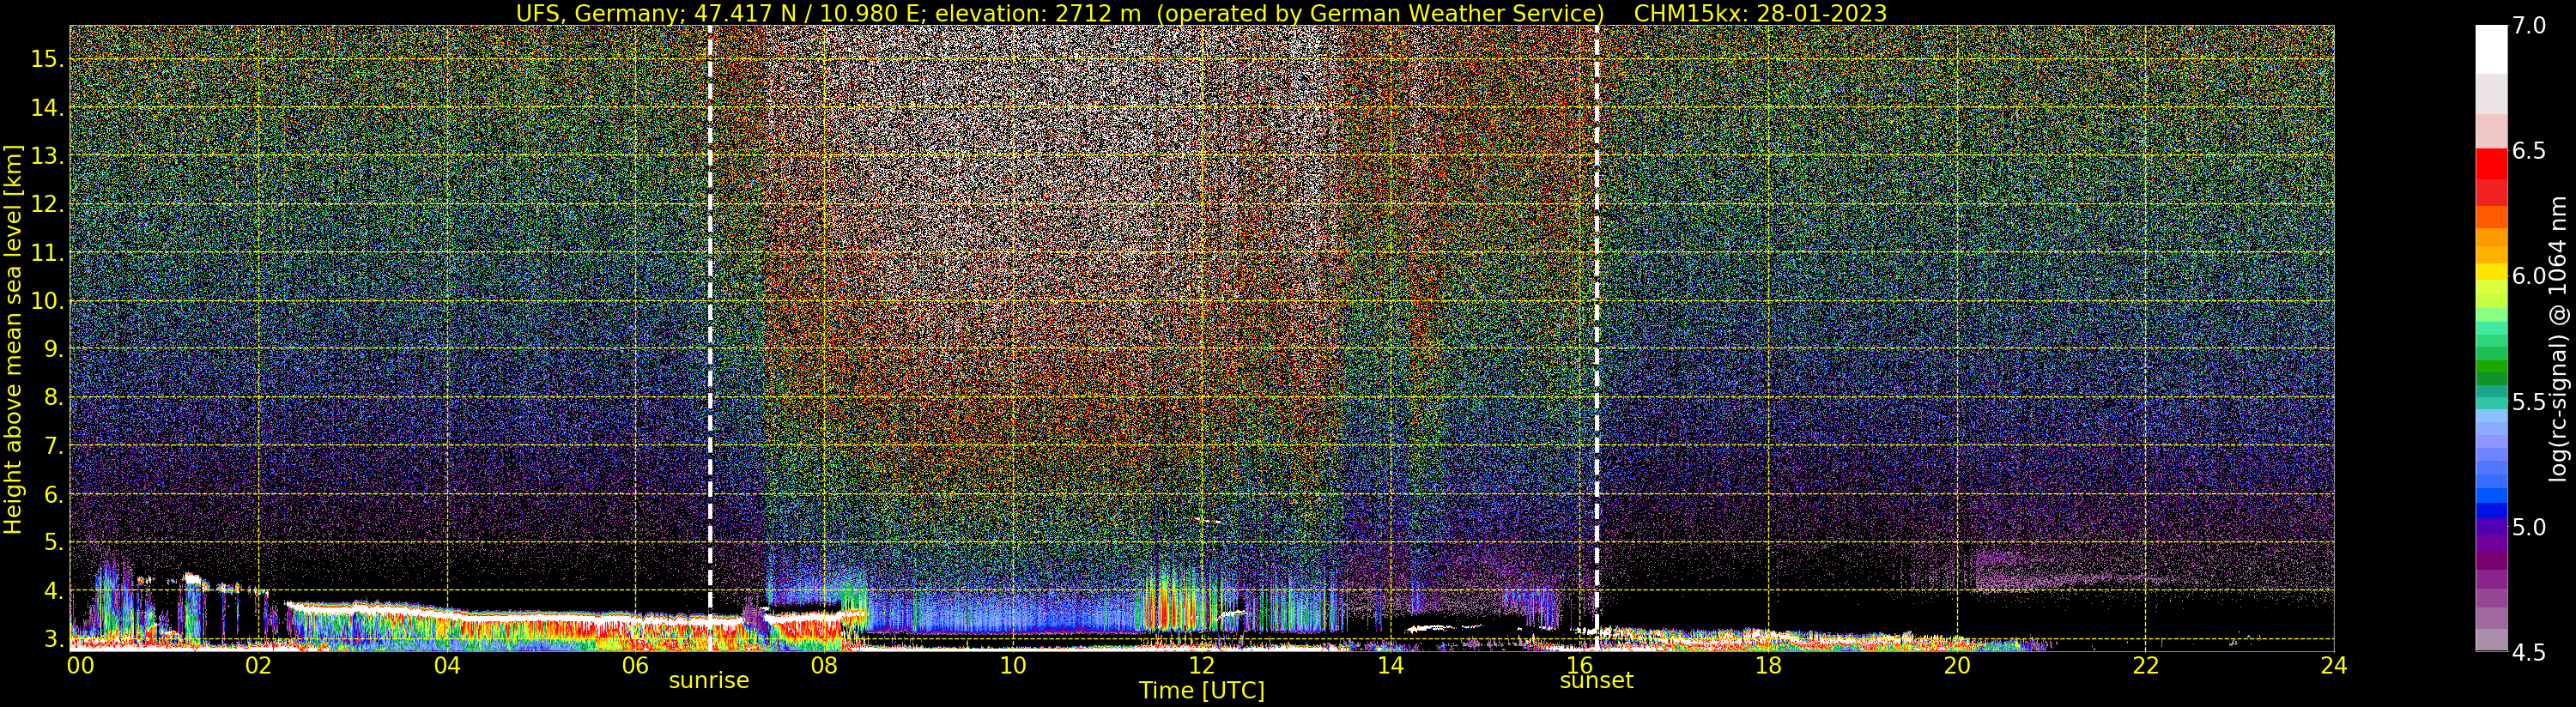Click colorbar value '6.5'
This screenshot has height=707, width=2576.
(2528, 151)
